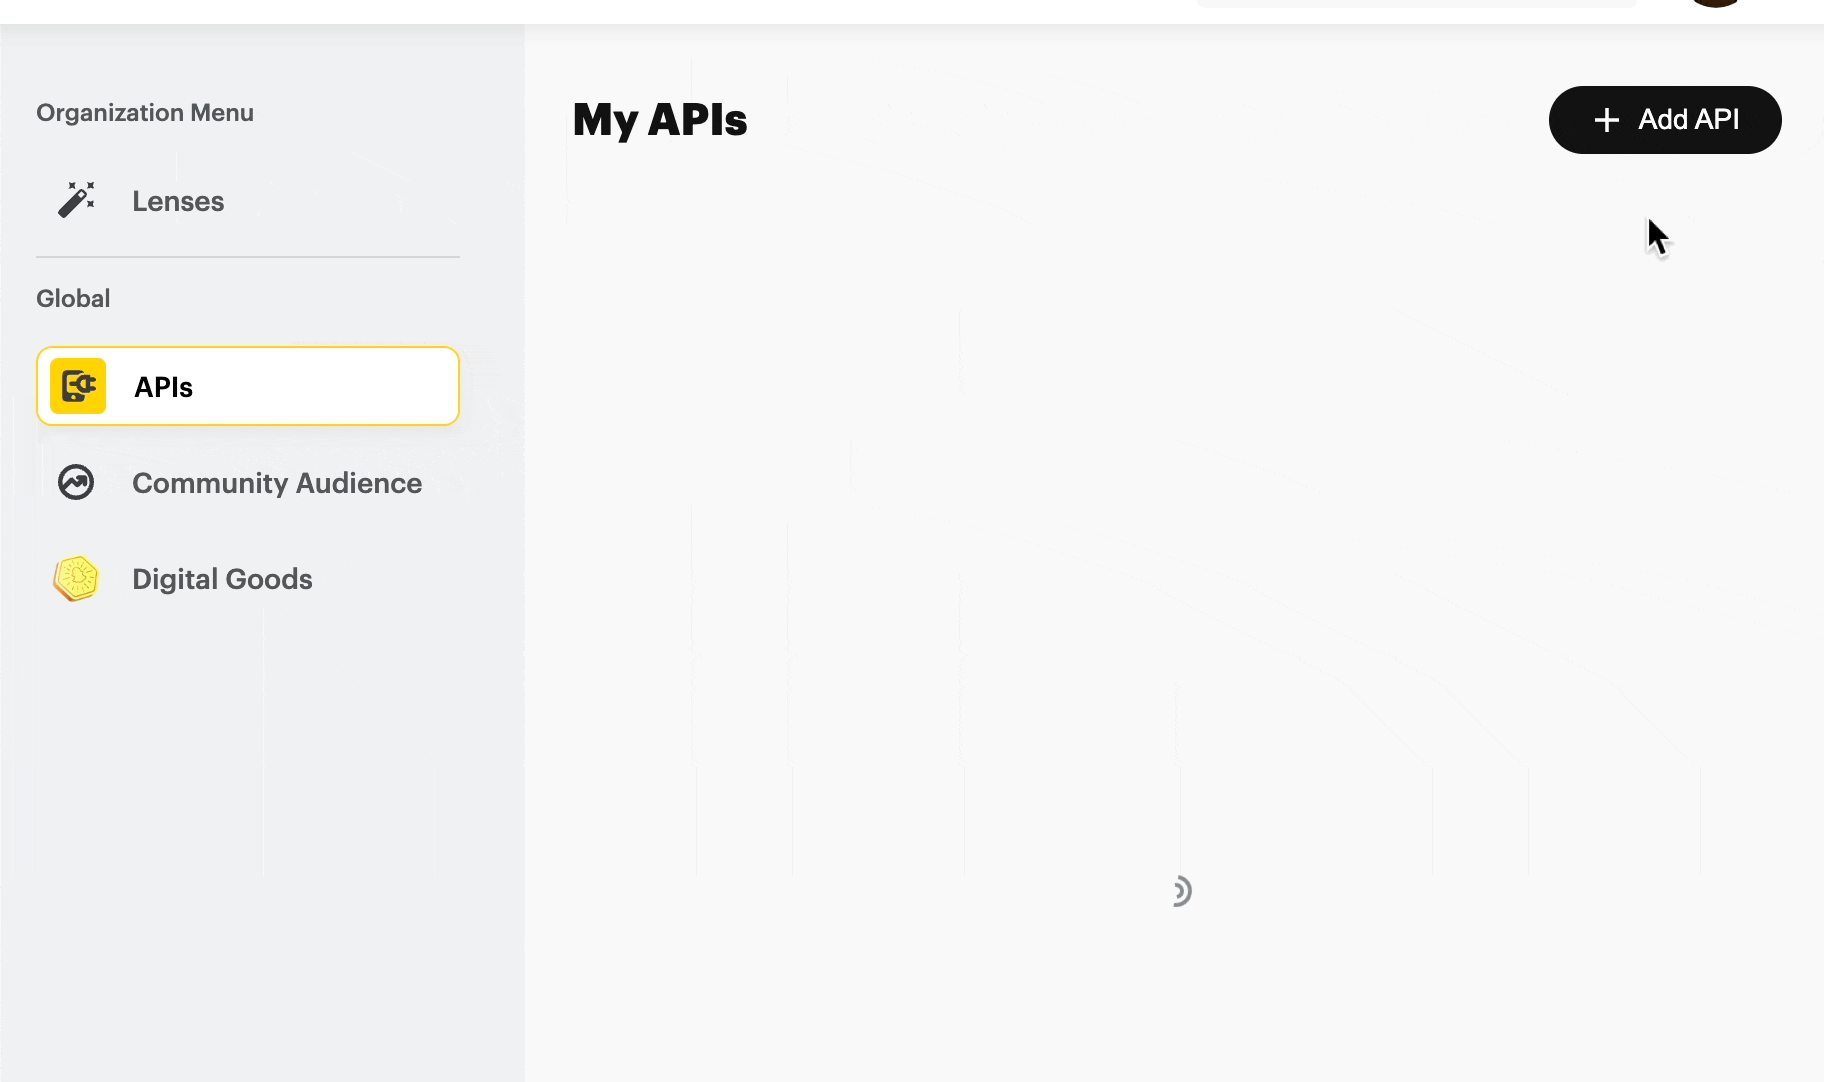Image resolution: width=1824 pixels, height=1082 pixels.
Task: Click the empty My APIs content area
Action: [x=1100, y=500]
